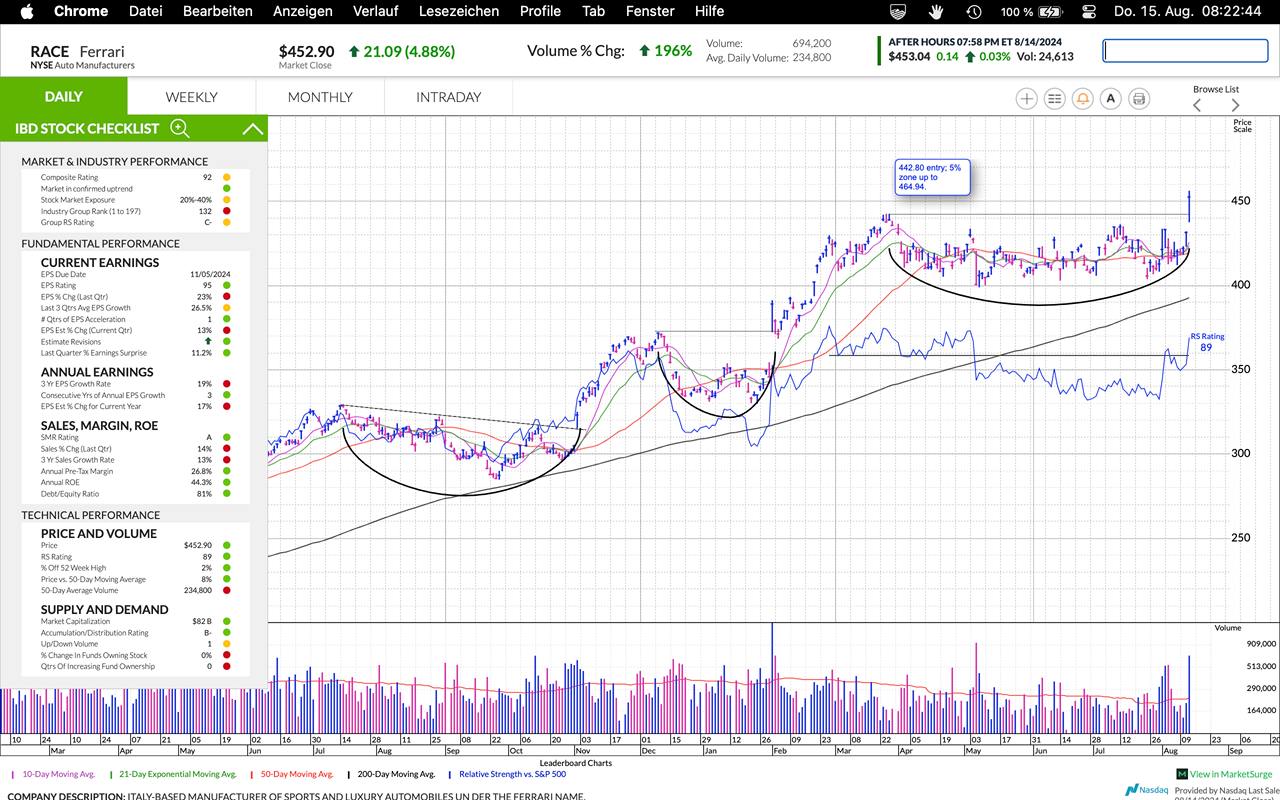Click the stock symbol search field

(1184, 50)
